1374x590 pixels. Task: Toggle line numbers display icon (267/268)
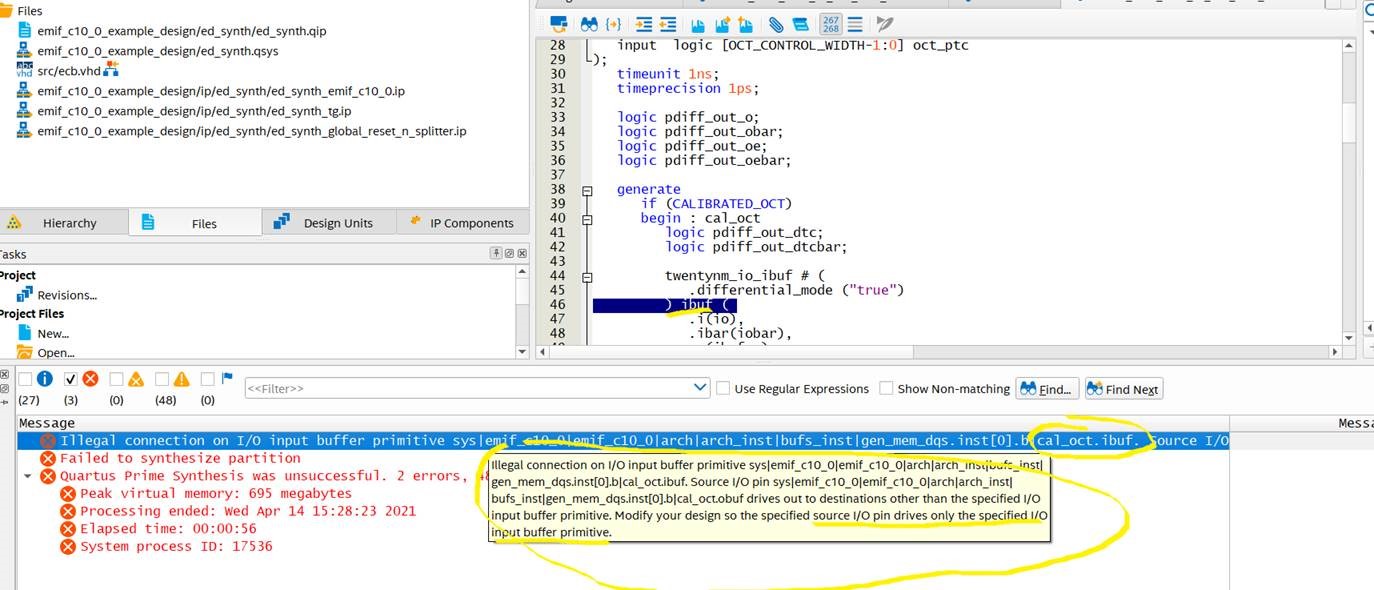830,23
